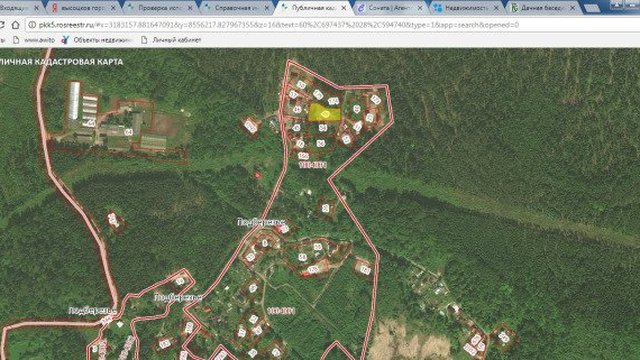Screen dimensions: 640x360
Task: Click the favicon of the Соната tab
Action: click(x=361, y=8)
